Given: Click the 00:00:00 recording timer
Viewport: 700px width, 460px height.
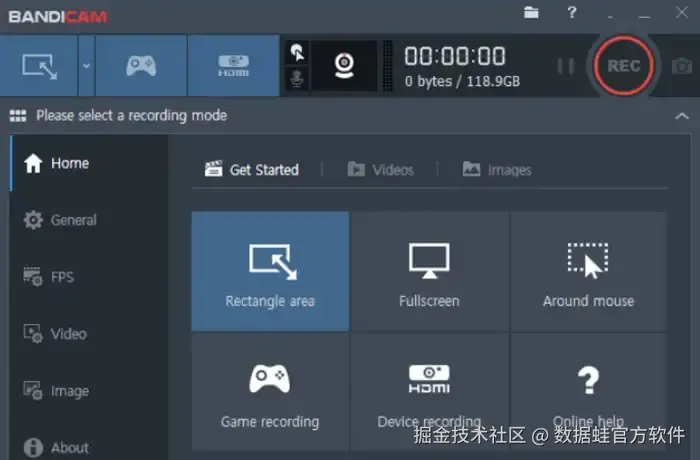Looking at the screenshot, I should [455, 56].
